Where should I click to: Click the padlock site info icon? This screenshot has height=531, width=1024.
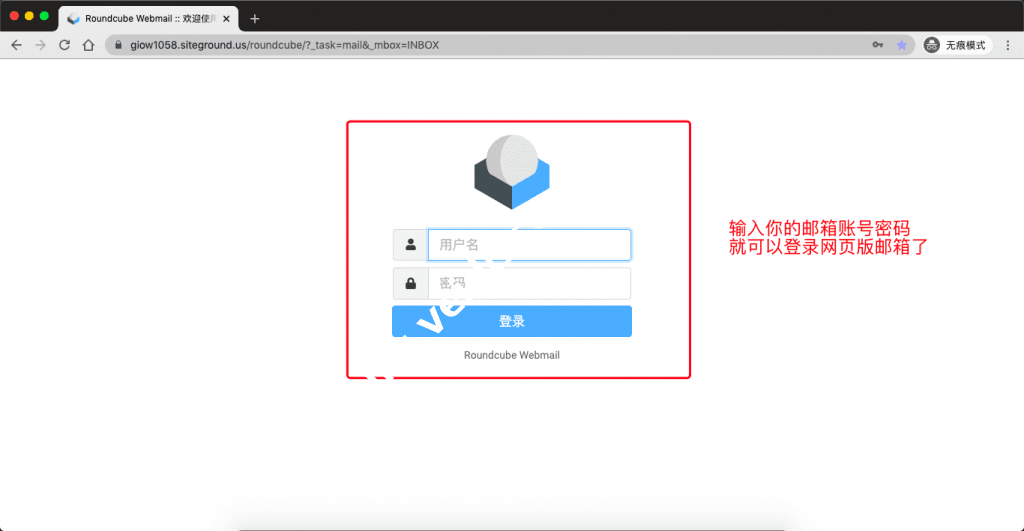click(x=118, y=45)
